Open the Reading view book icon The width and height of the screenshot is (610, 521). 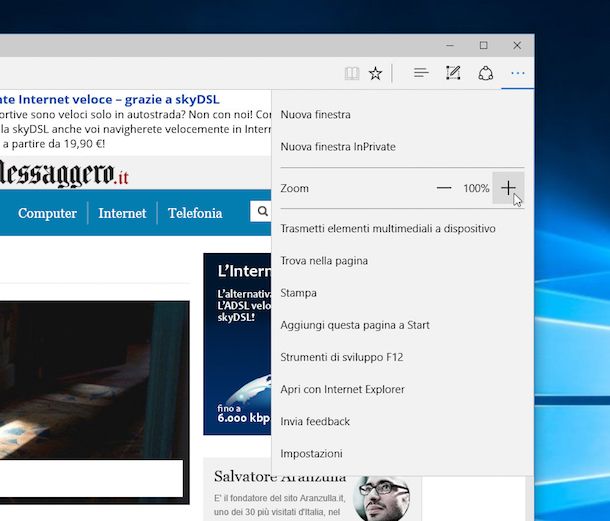point(351,73)
